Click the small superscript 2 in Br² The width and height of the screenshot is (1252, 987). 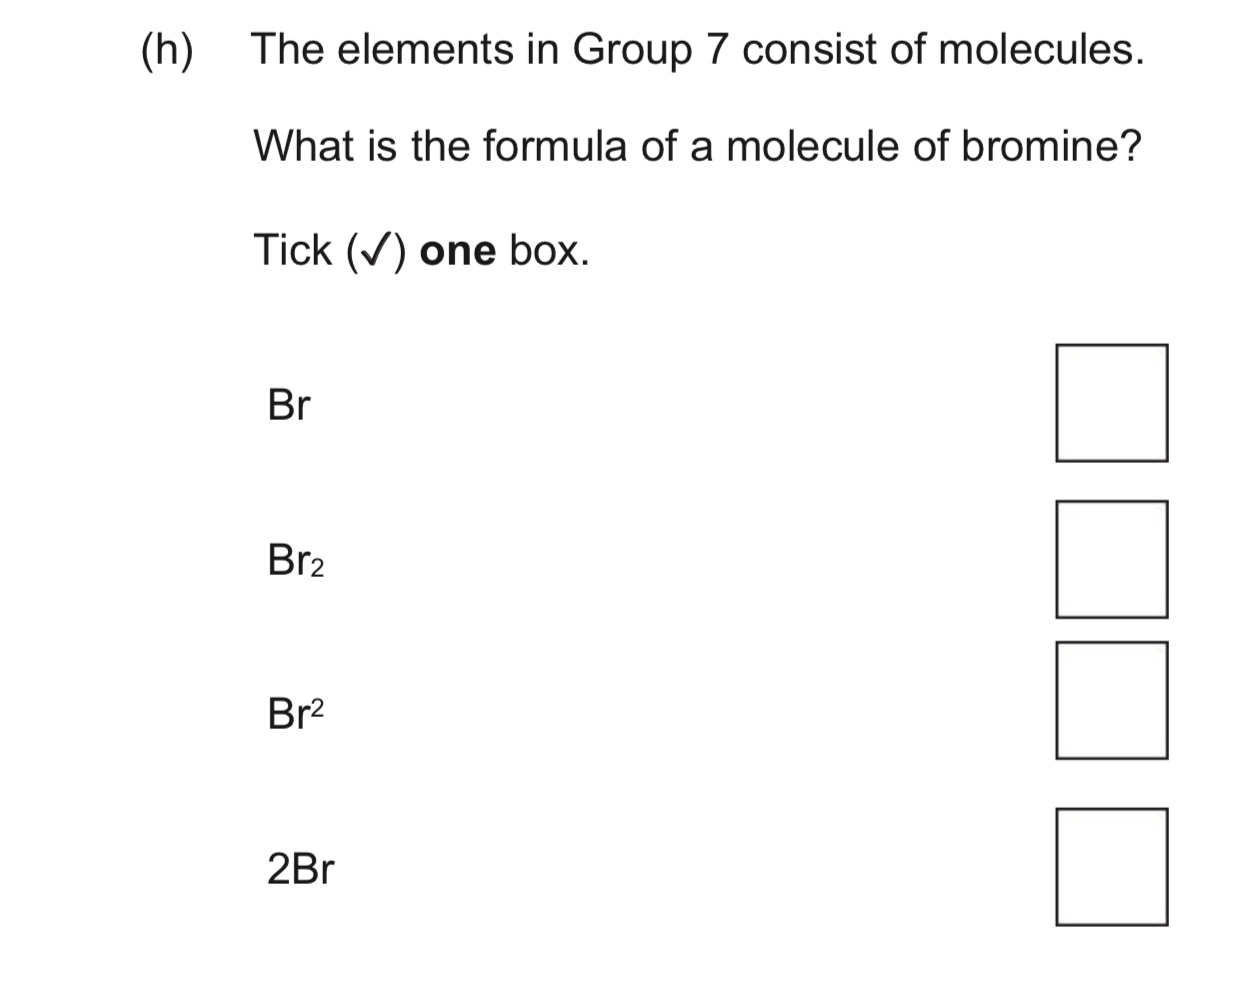[x=317, y=705]
